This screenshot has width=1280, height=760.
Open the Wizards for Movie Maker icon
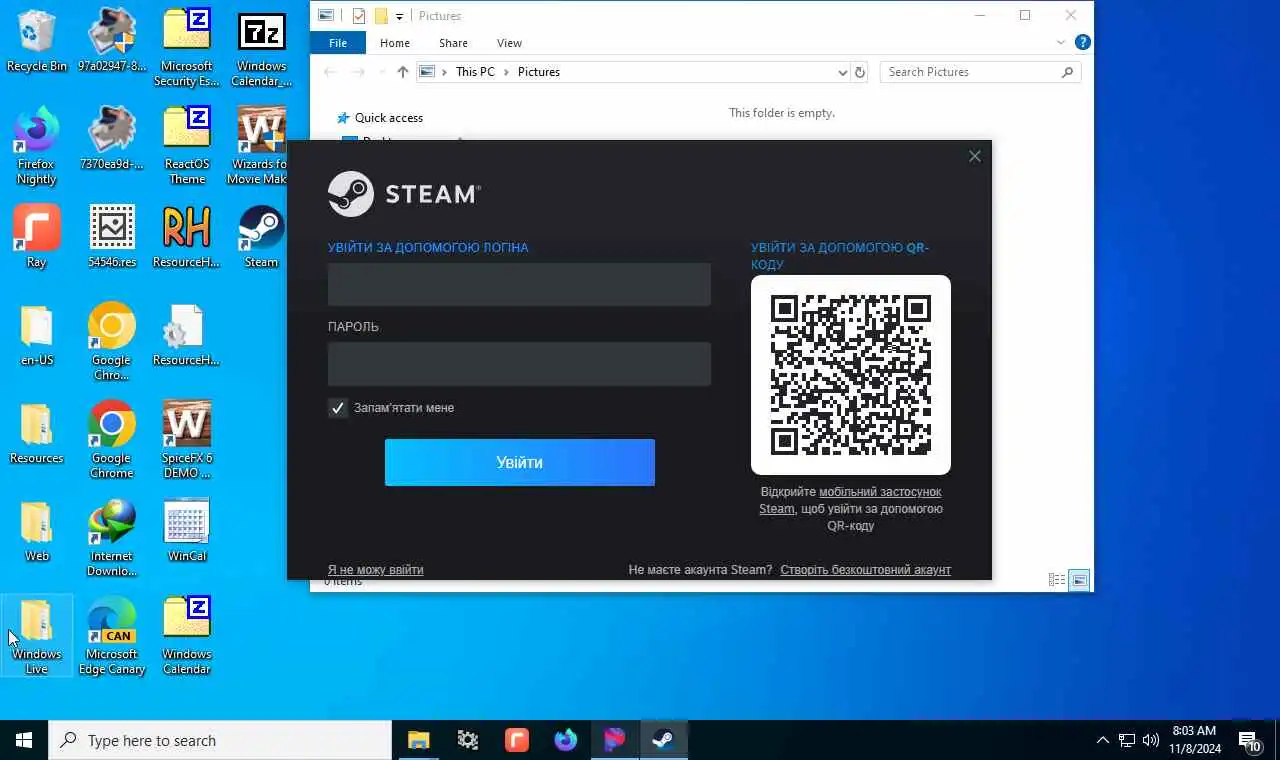point(261,146)
